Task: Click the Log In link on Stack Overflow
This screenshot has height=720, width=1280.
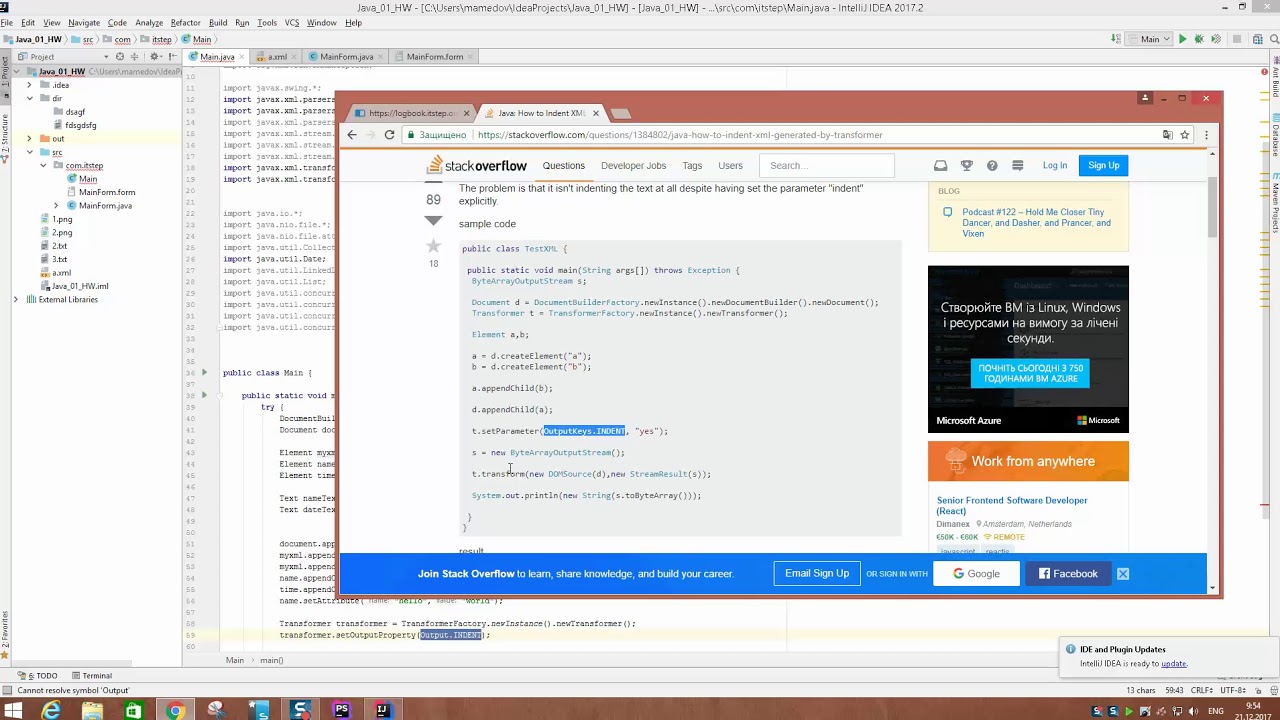Action: pyautogui.click(x=1055, y=166)
